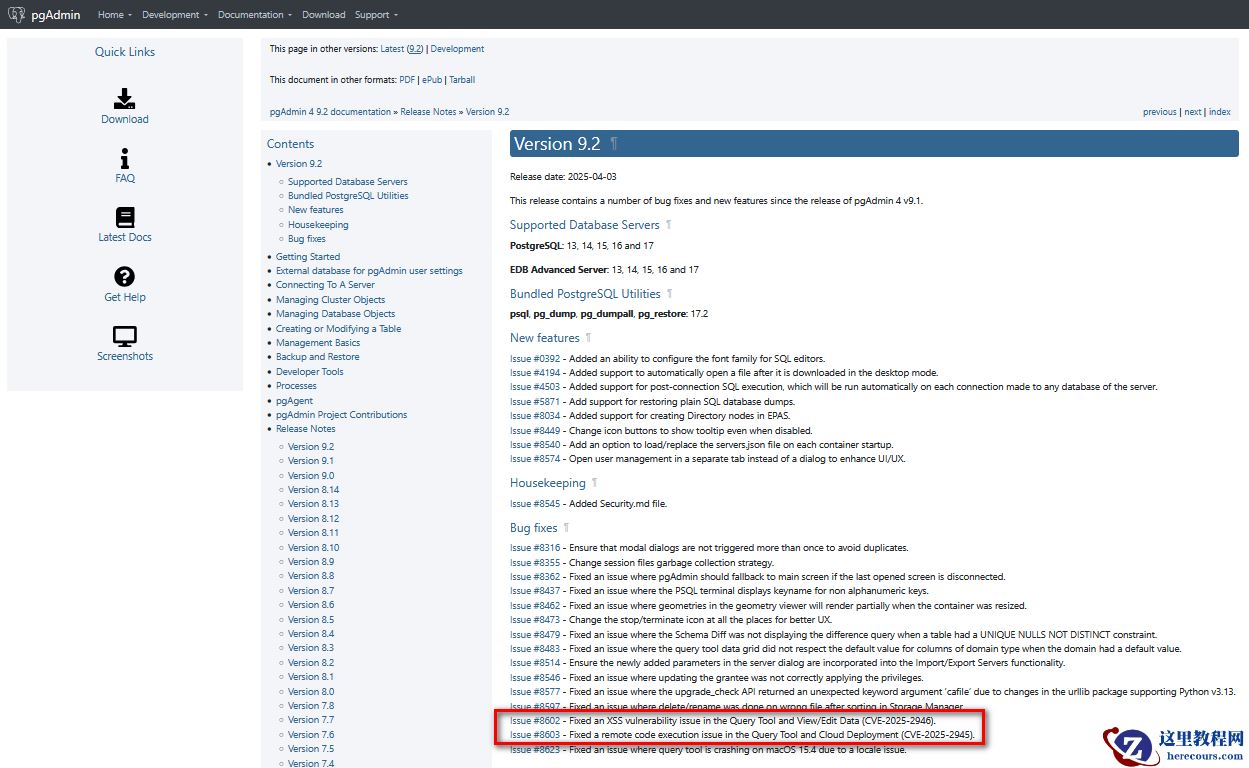Select Backup and Restore in Contents
This screenshot has height=768, width=1249.
[317, 357]
